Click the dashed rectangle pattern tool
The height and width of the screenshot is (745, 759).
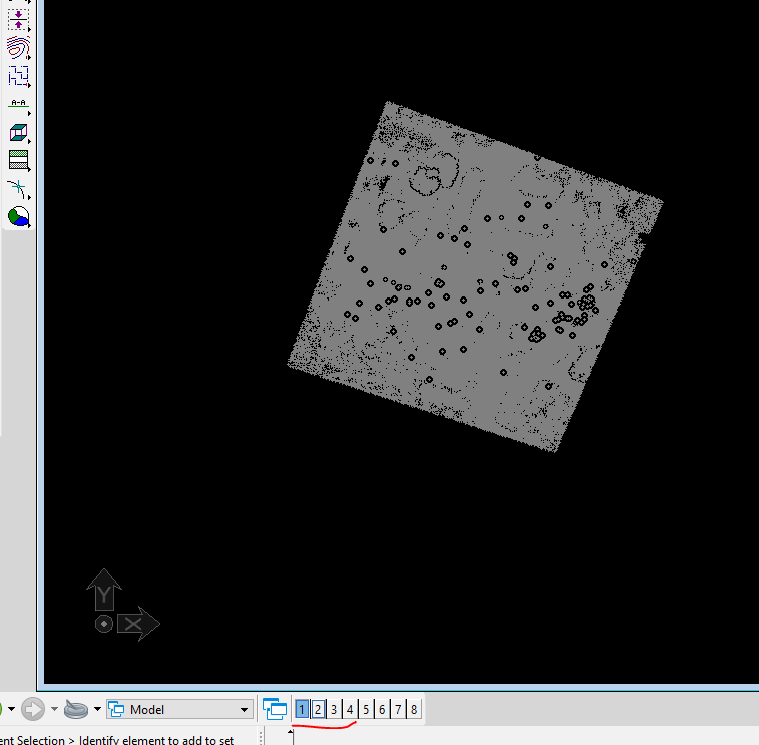tap(18, 75)
